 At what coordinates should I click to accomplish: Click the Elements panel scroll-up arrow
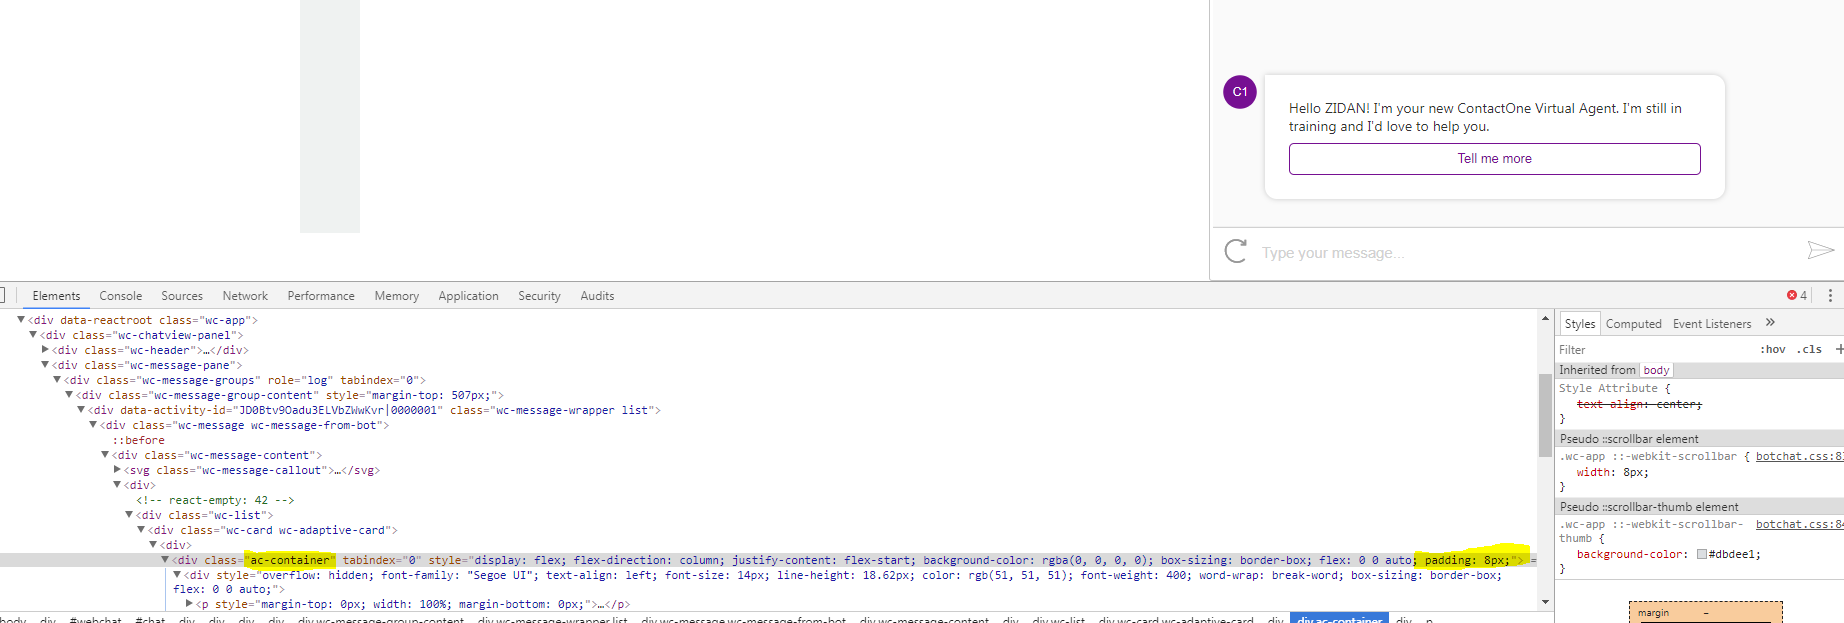[1545, 318]
